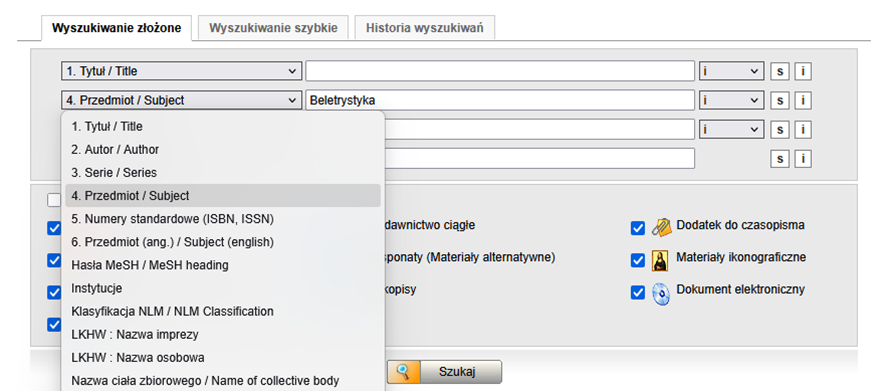
Task: Click the 'i' button on the Title row
Action: [x=803, y=72]
